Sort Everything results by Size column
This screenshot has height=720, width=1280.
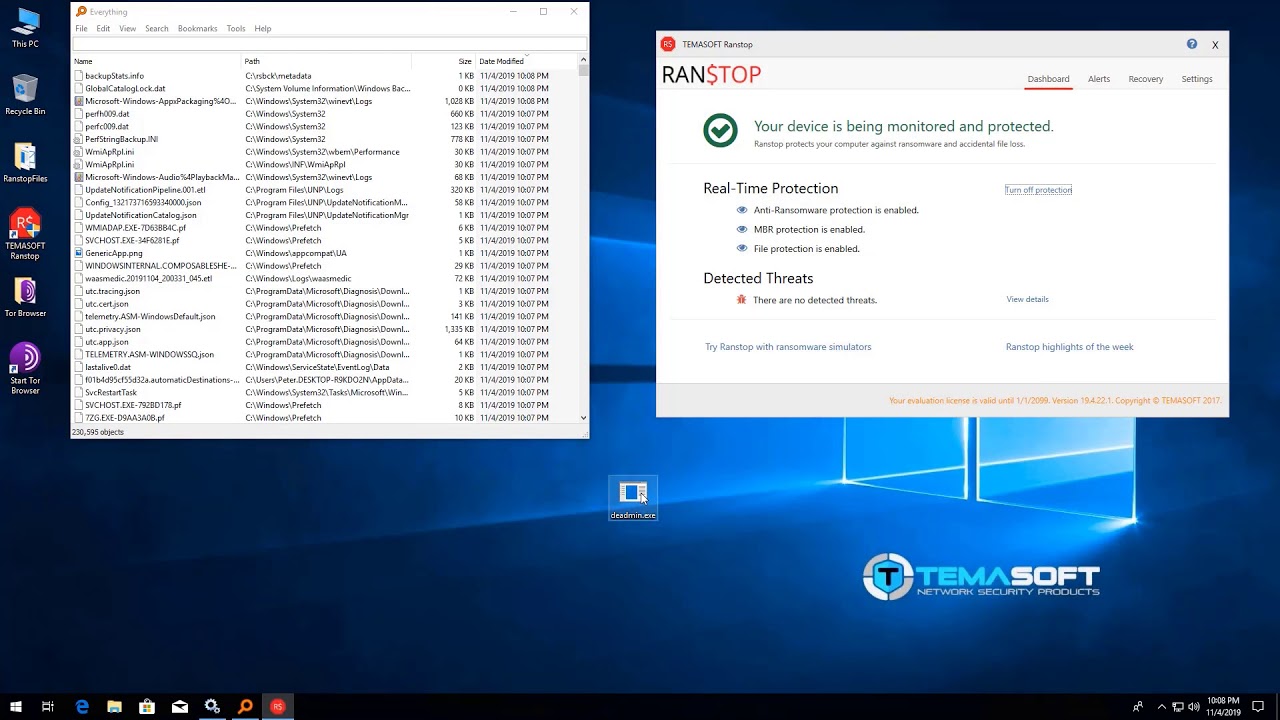point(443,61)
